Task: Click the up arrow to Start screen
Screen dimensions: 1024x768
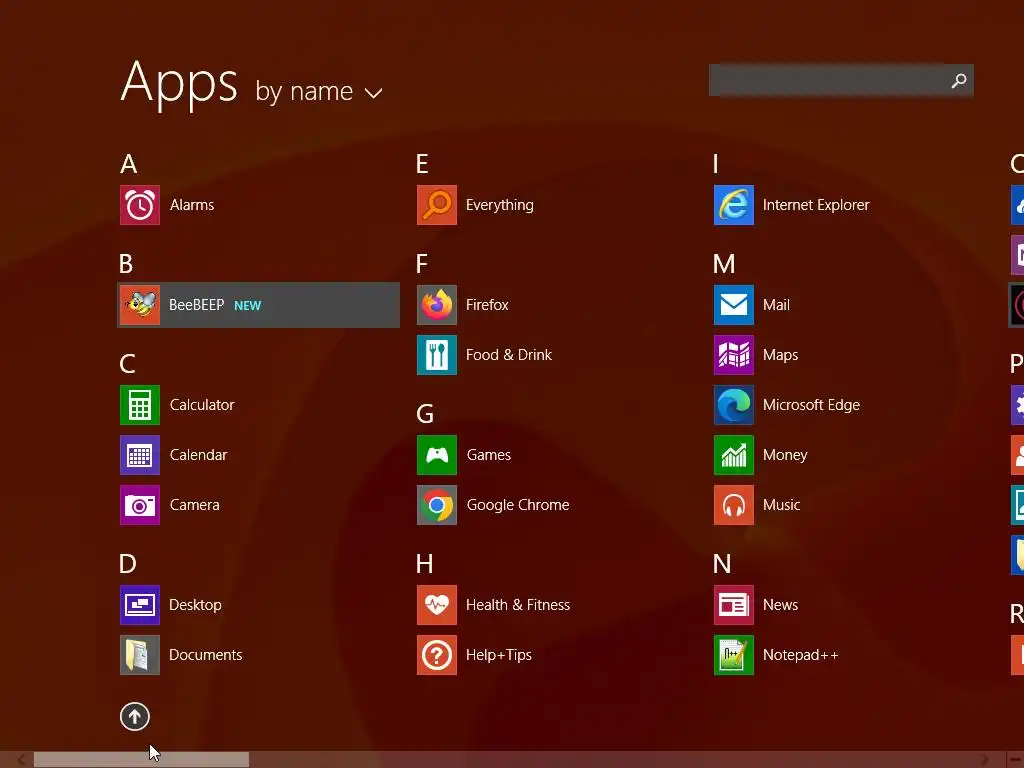Action: pyautogui.click(x=135, y=716)
